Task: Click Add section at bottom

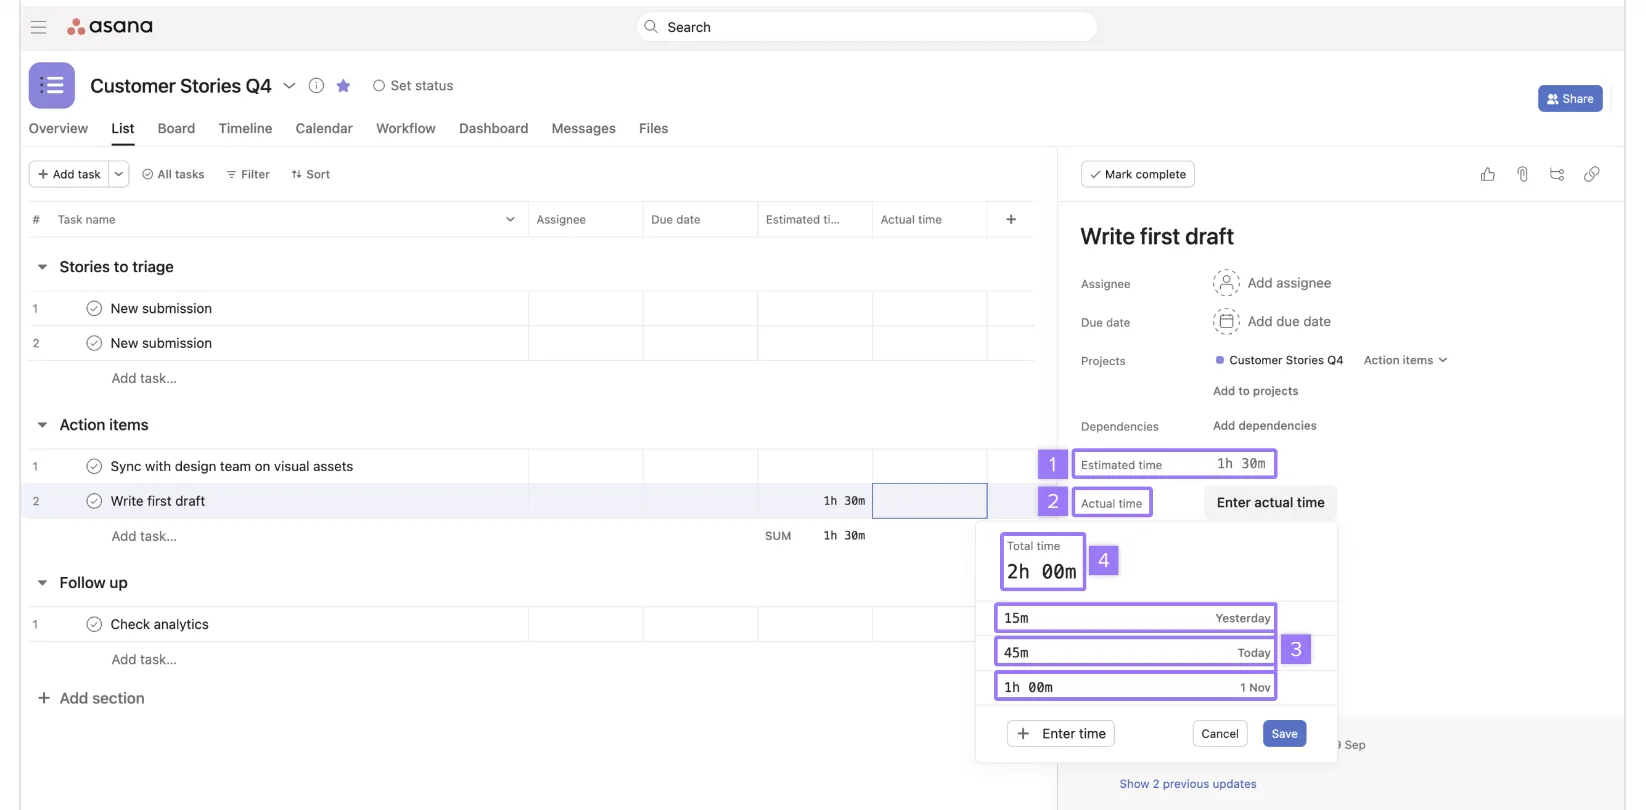Action: pyautogui.click(x=91, y=698)
